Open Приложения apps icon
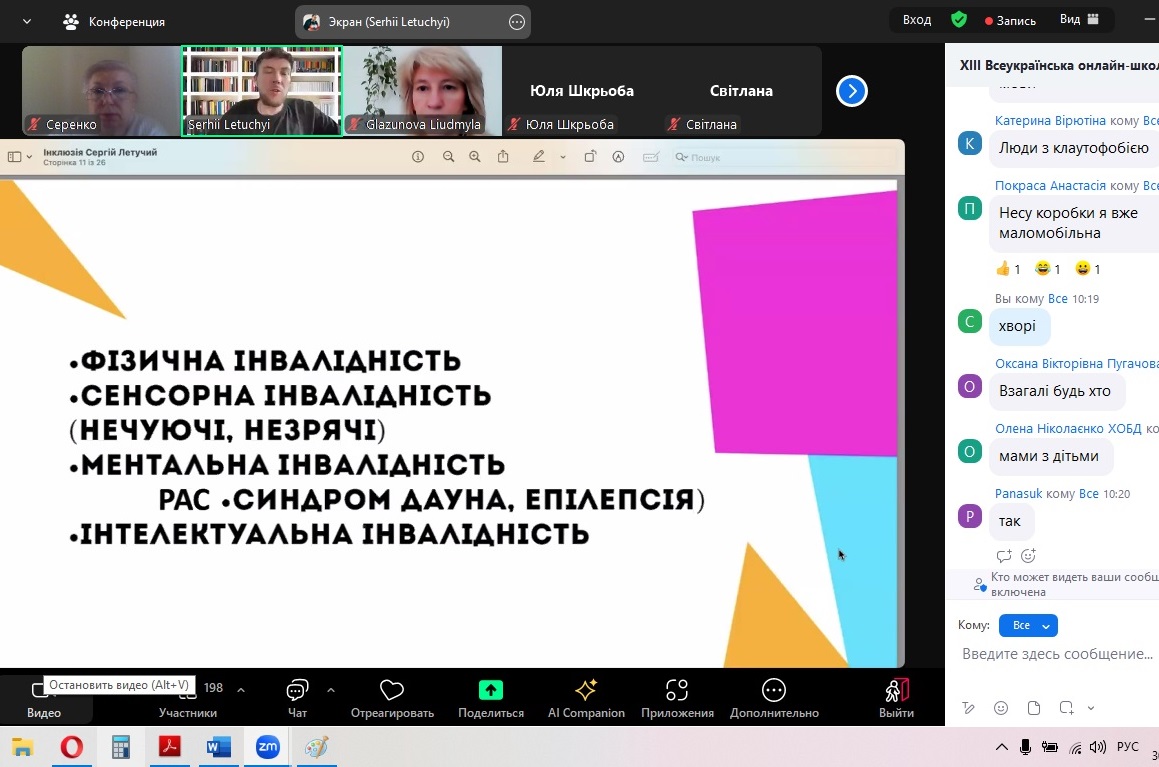 tap(677, 691)
